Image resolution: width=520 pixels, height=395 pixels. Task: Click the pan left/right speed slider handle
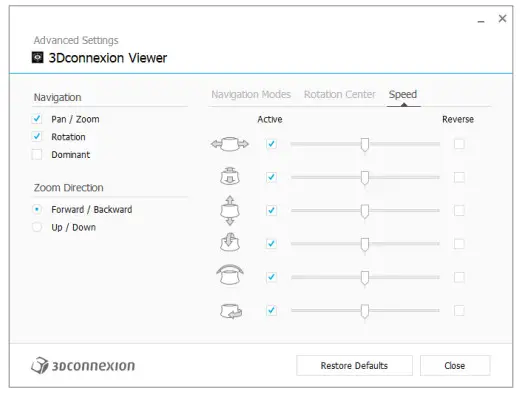365,145
